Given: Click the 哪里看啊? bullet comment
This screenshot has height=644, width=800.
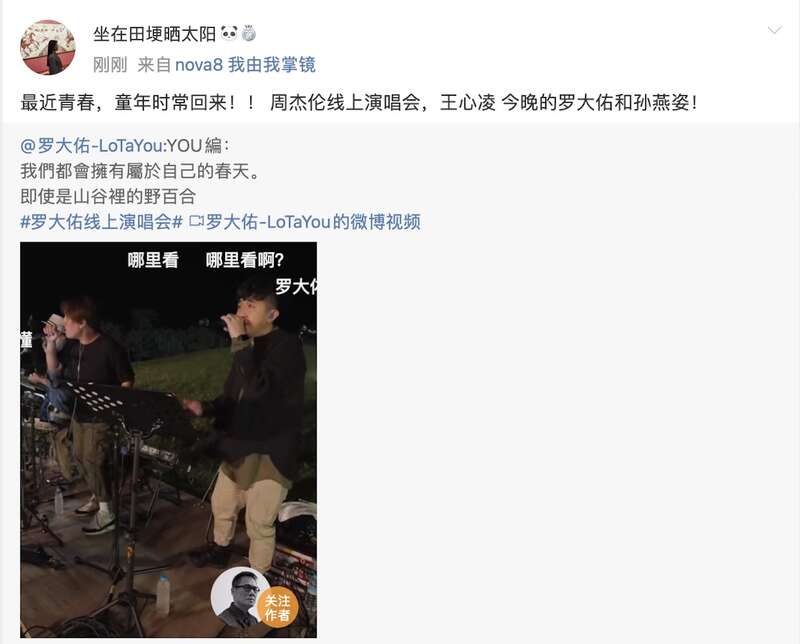Looking at the screenshot, I should coord(245,261).
